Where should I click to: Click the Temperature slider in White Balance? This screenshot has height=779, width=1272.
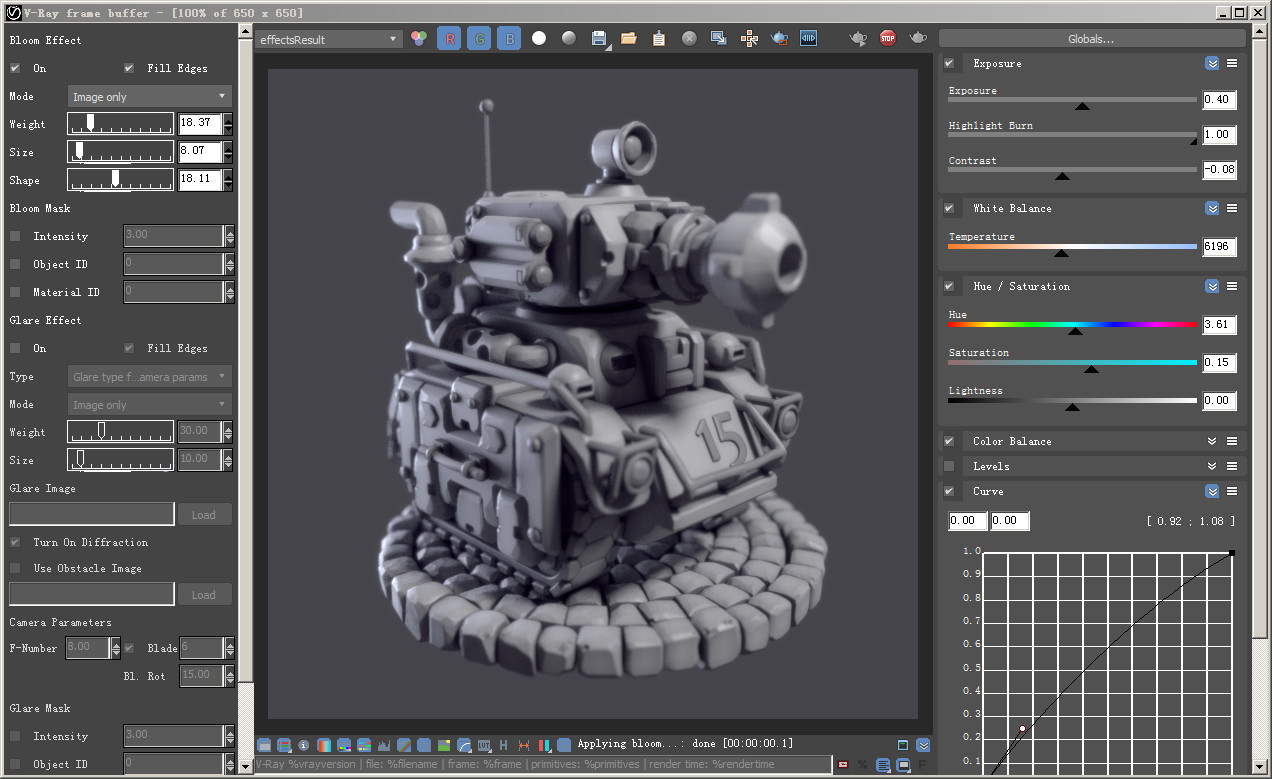pyautogui.click(x=1072, y=247)
